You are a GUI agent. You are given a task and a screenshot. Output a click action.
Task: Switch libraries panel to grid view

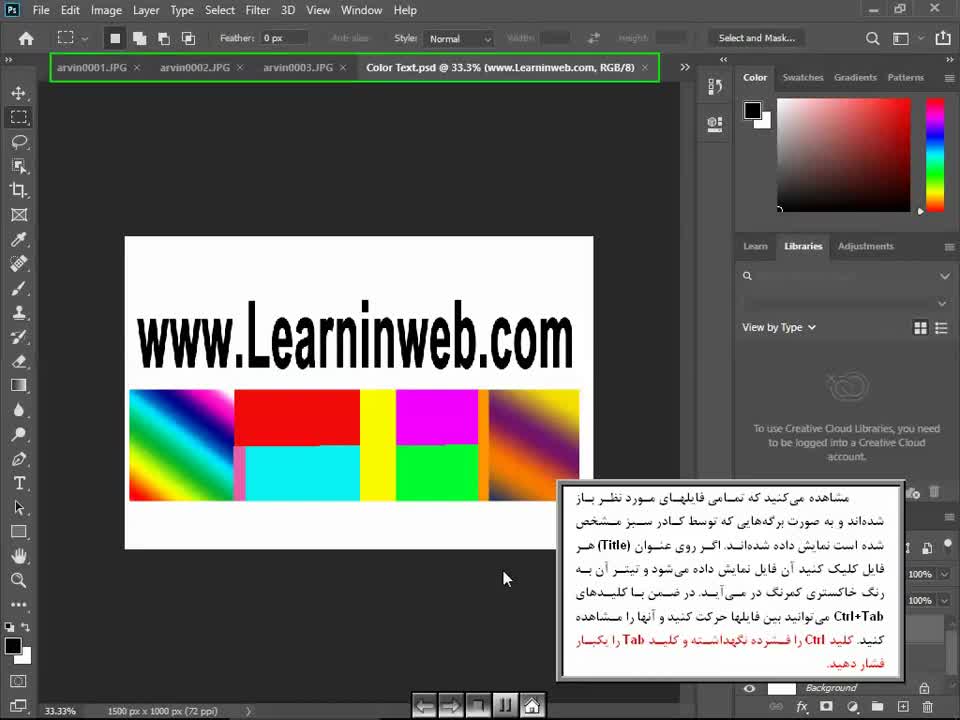coord(920,327)
